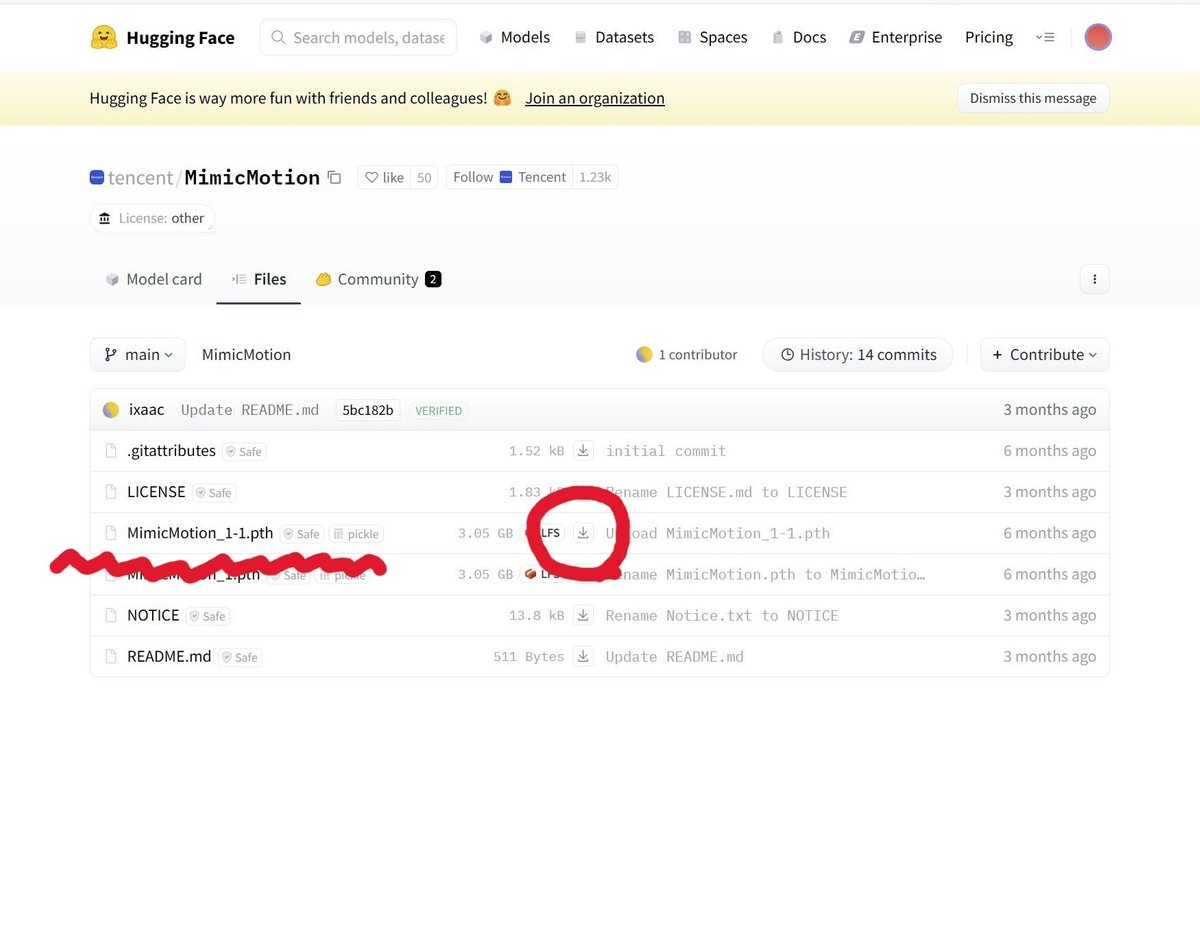
Task: Open the Datasets page
Action: tap(614, 37)
